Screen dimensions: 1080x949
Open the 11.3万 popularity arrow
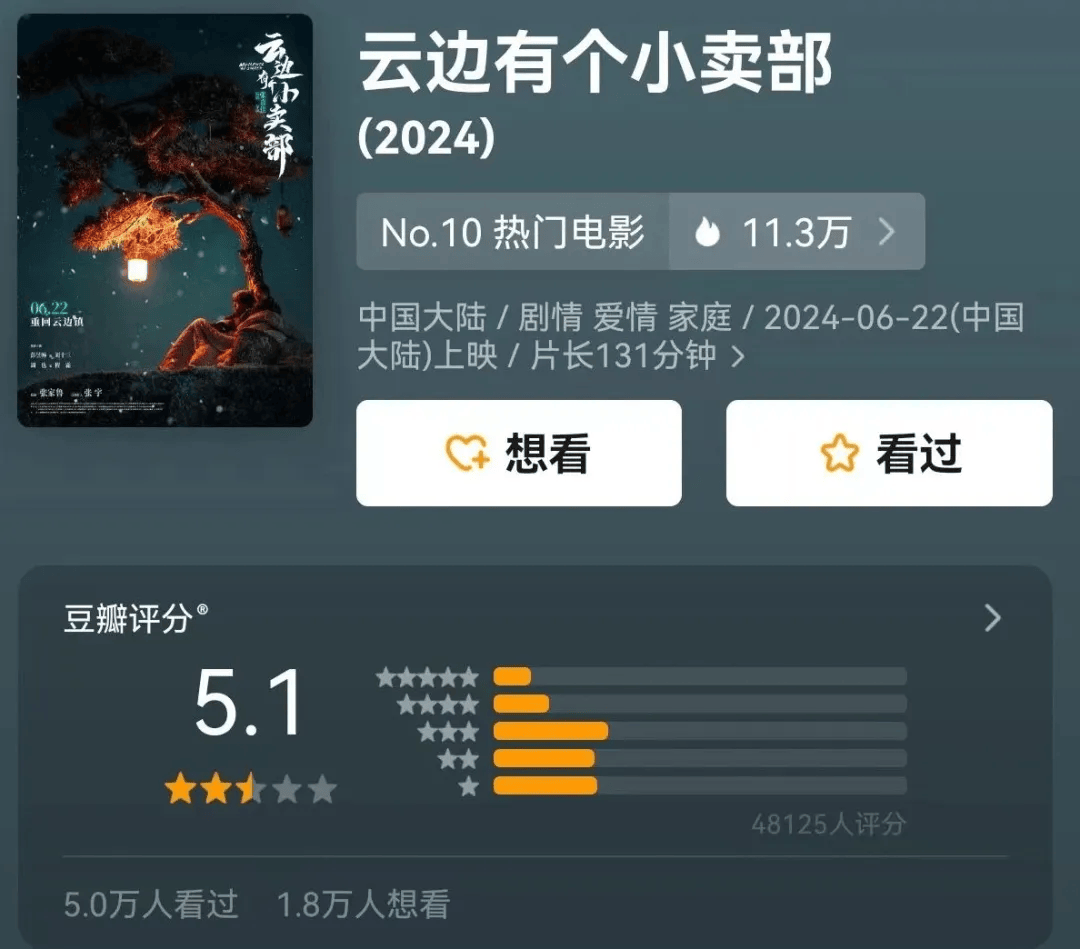click(x=887, y=231)
